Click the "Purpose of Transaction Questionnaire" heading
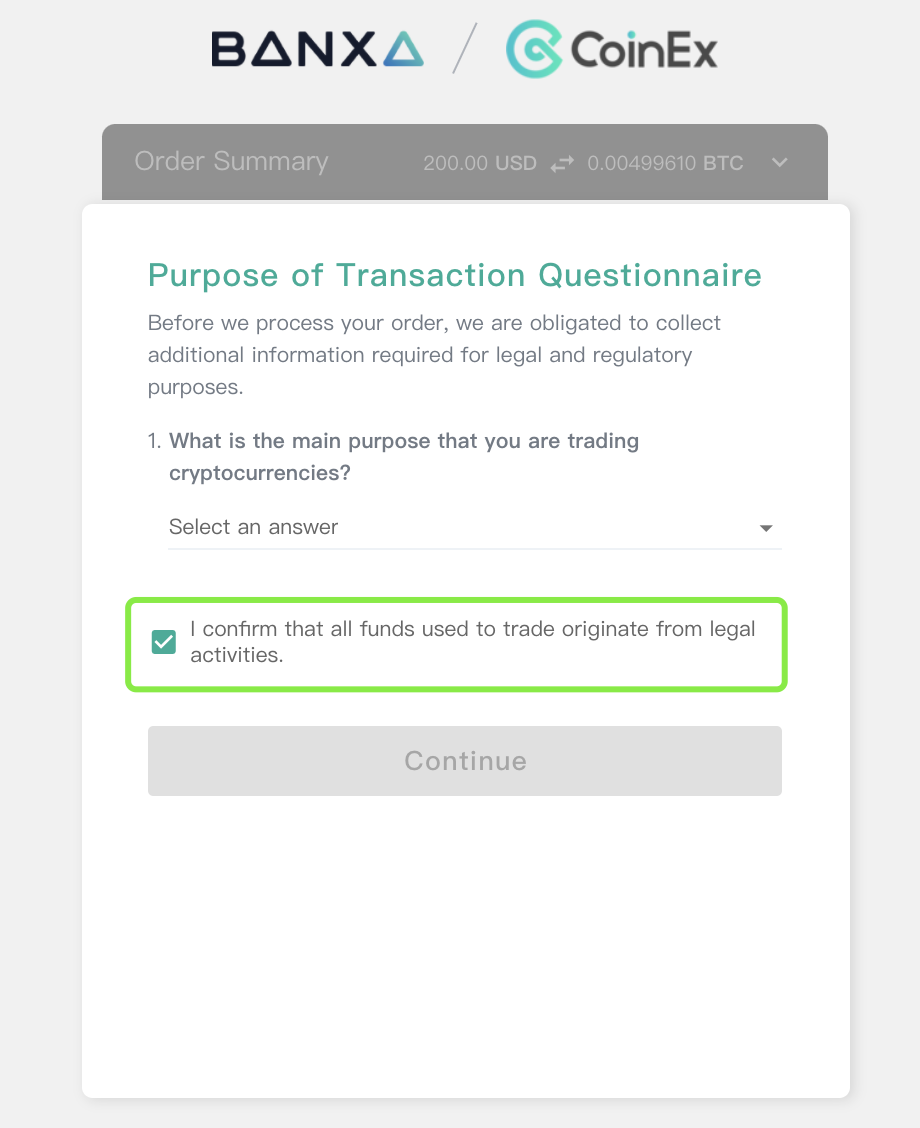The height and width of the screenshot is (1128, 920). pyautogui.click(x=455, y=275)
